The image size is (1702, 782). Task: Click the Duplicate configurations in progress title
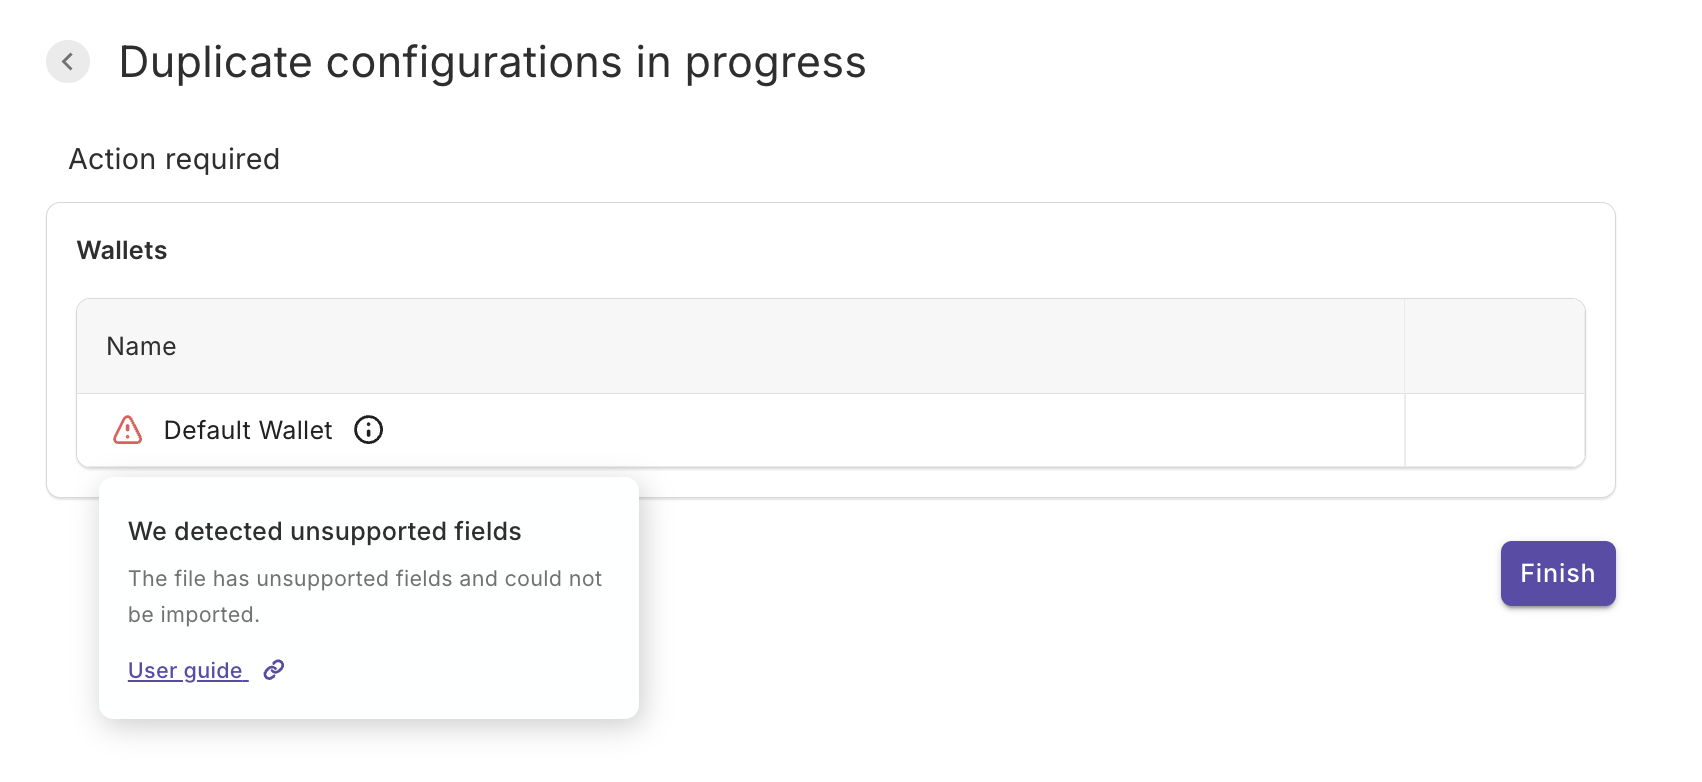pyautogui.click(x=492, y=62)
